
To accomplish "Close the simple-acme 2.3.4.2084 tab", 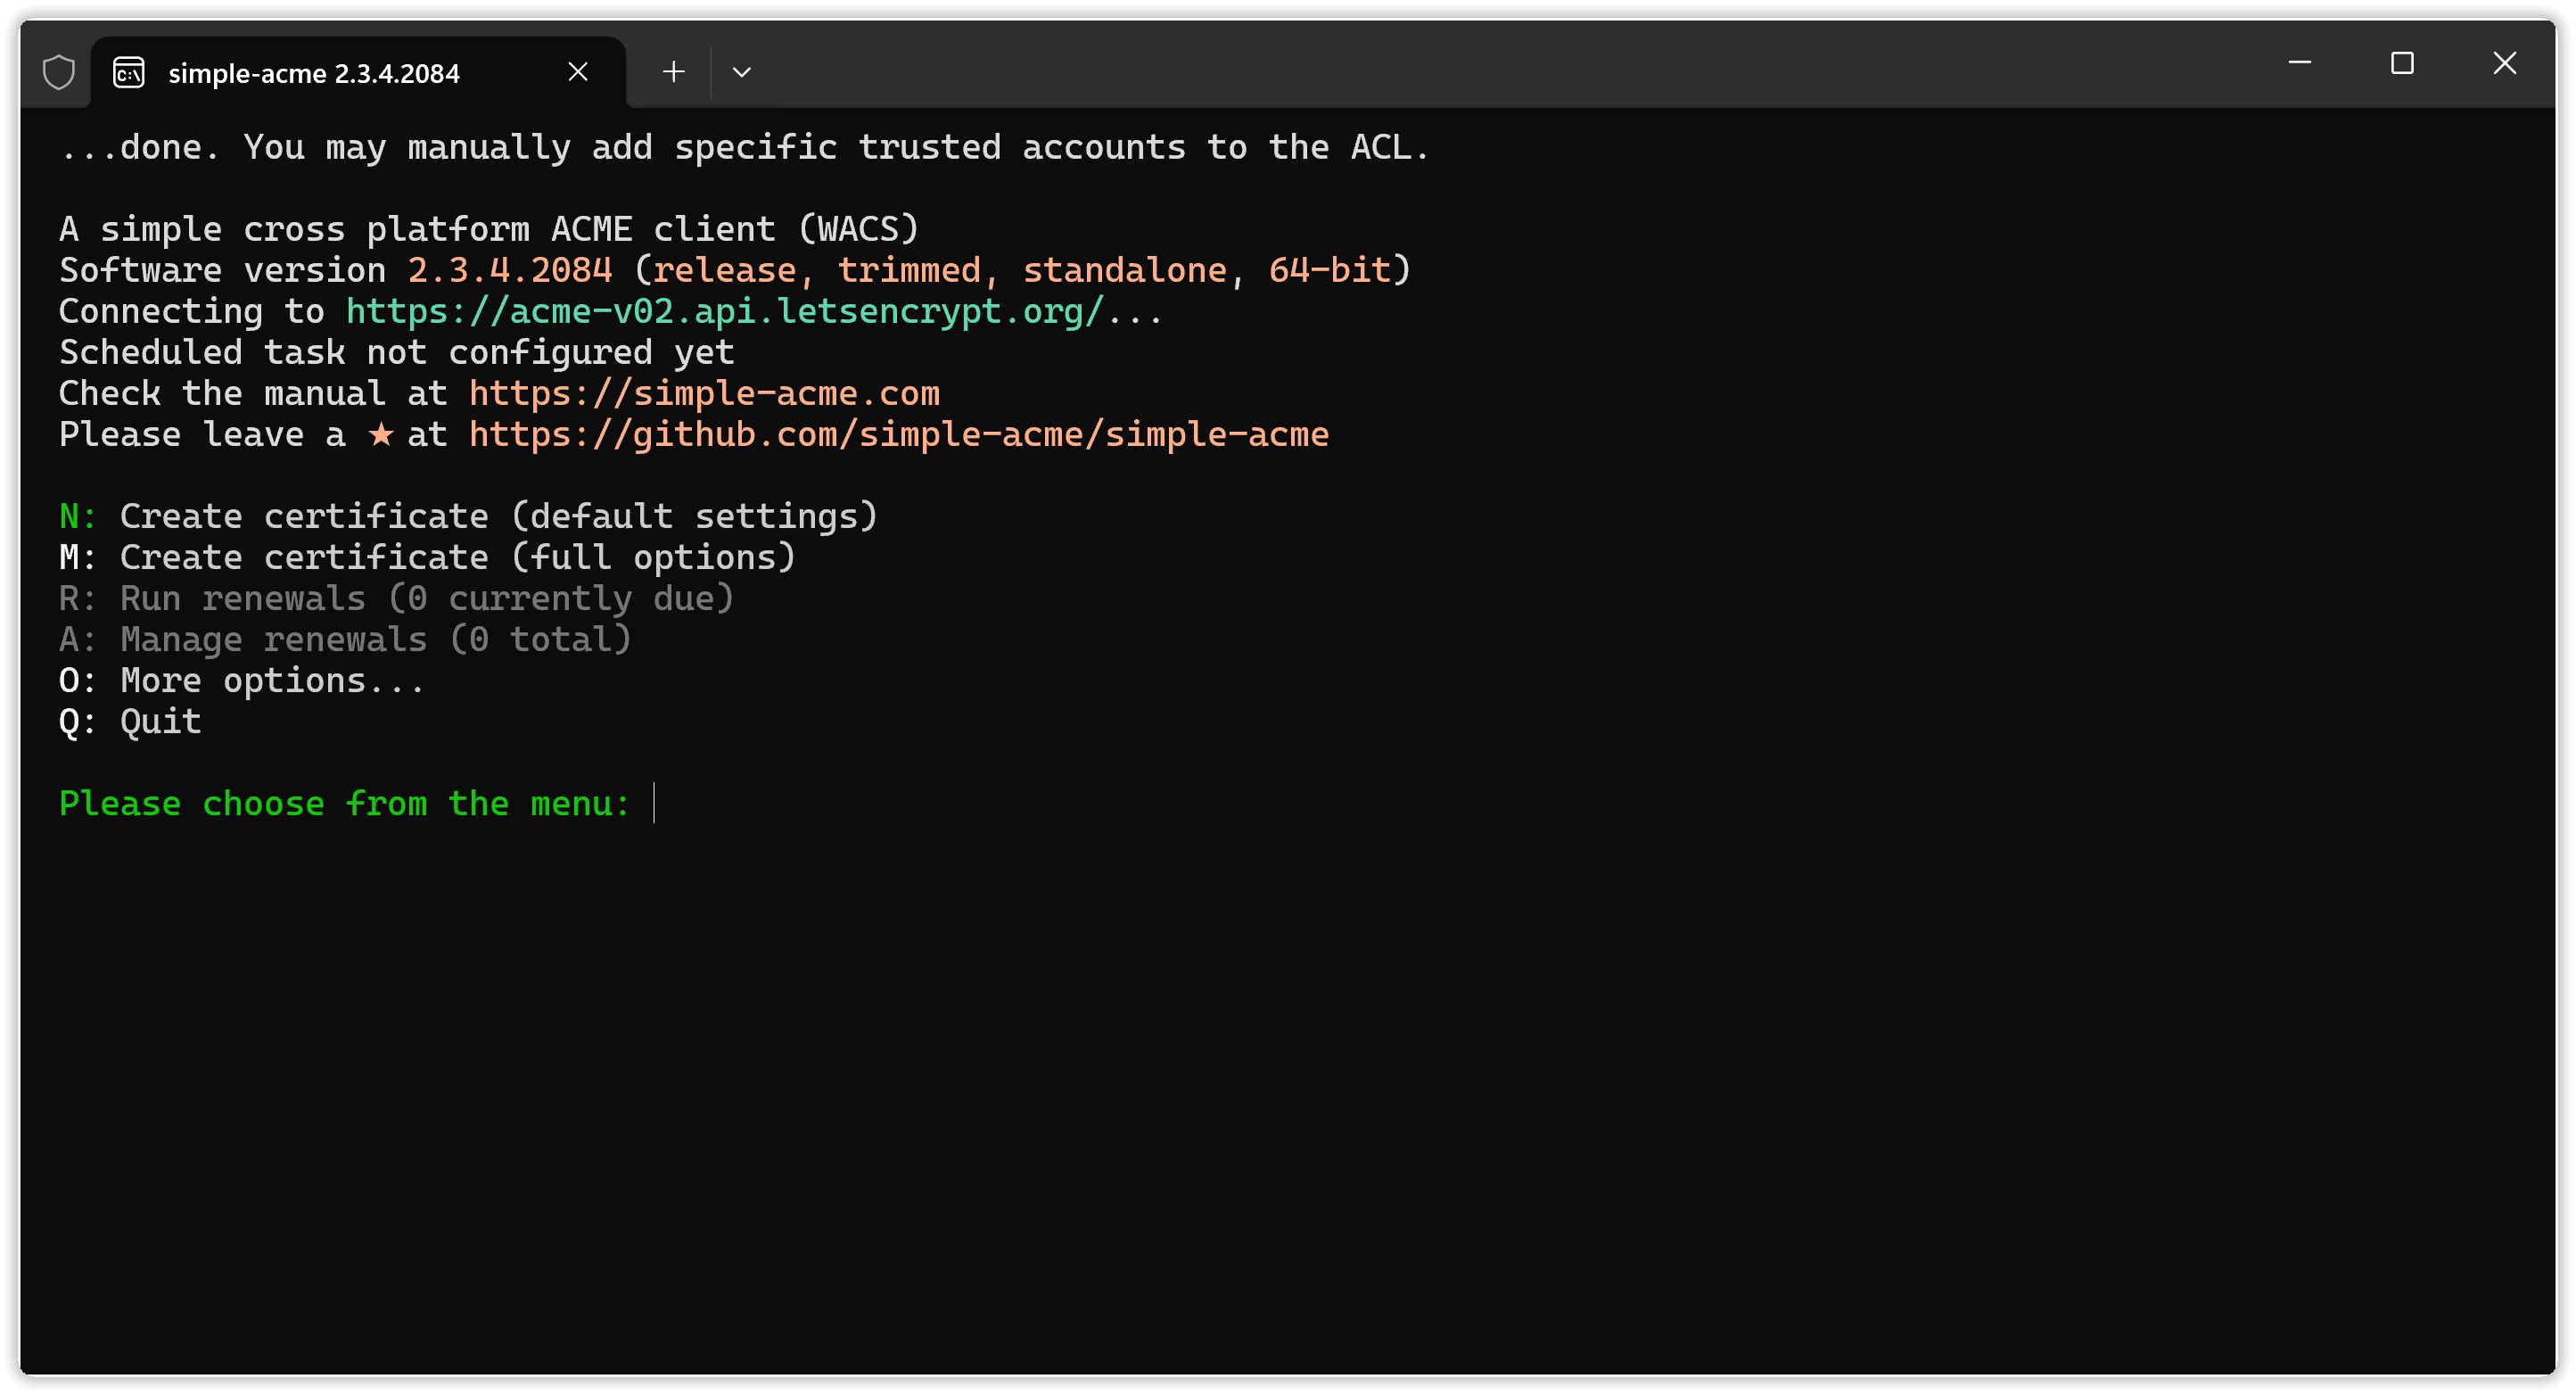I will (578, 72).
